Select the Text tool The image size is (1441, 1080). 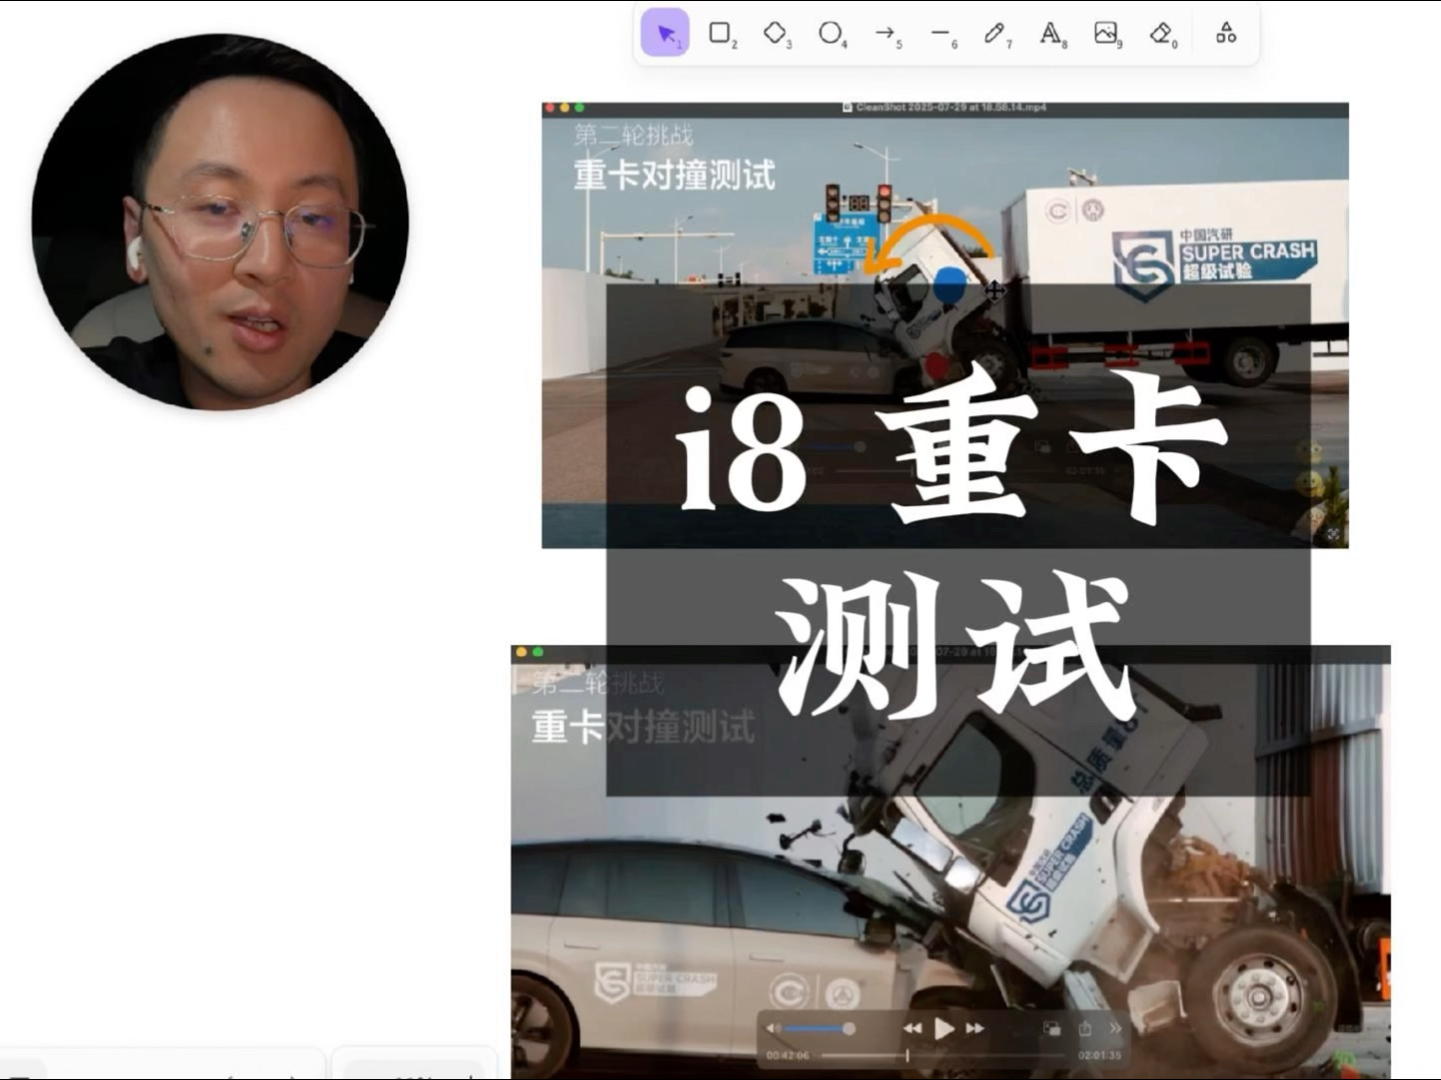(1050, 33)
